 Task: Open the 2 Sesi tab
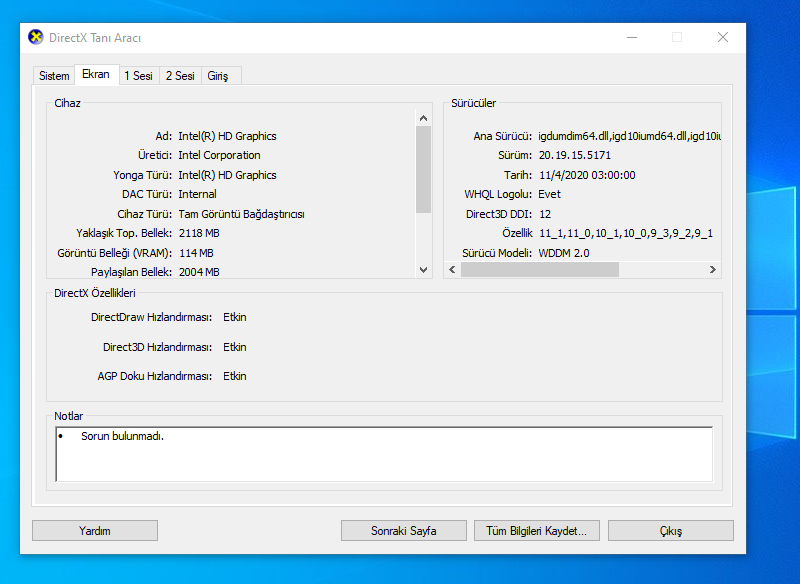180,76
